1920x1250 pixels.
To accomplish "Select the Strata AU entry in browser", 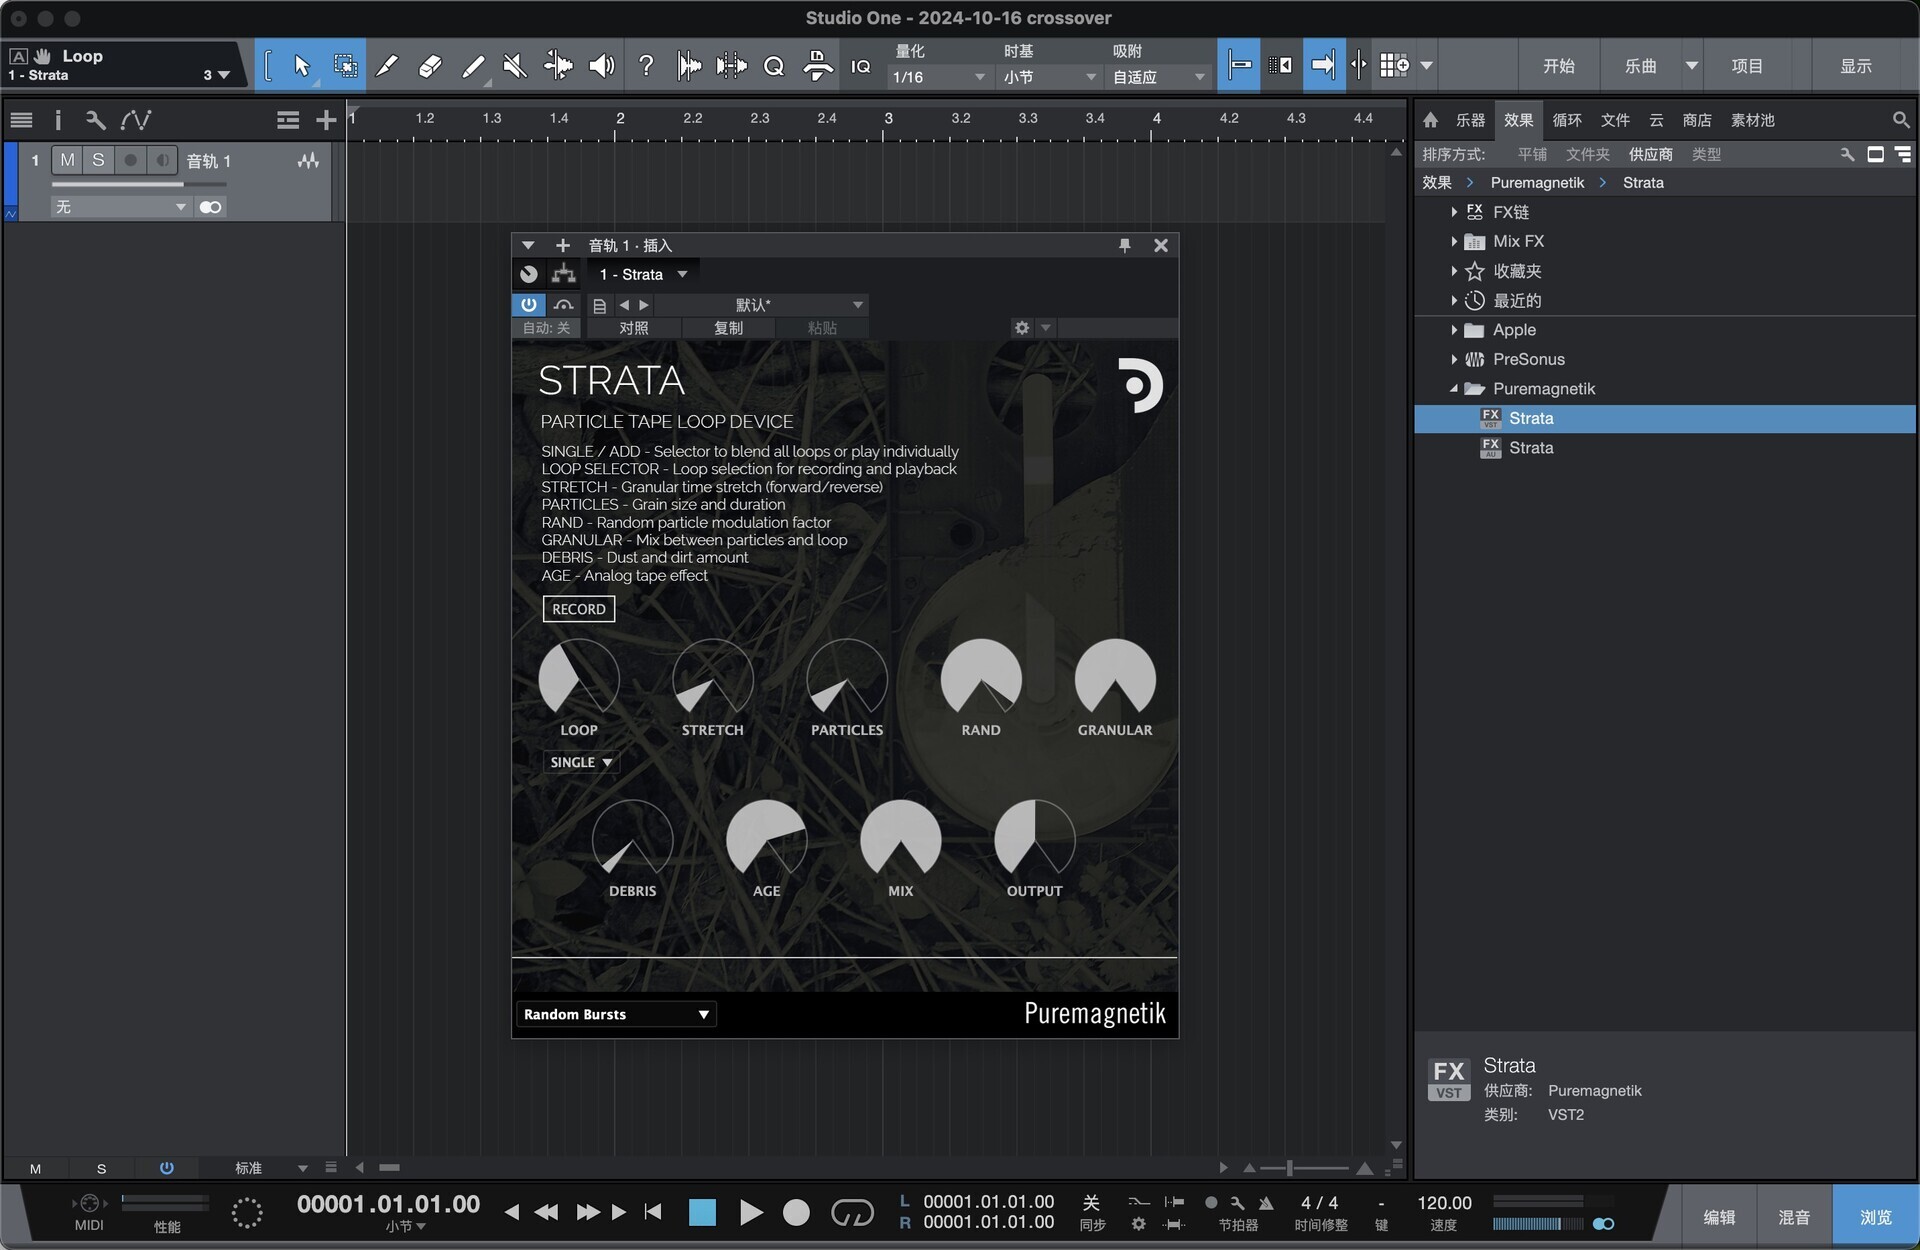I will pyautogui.click(x=1665, y=448).
